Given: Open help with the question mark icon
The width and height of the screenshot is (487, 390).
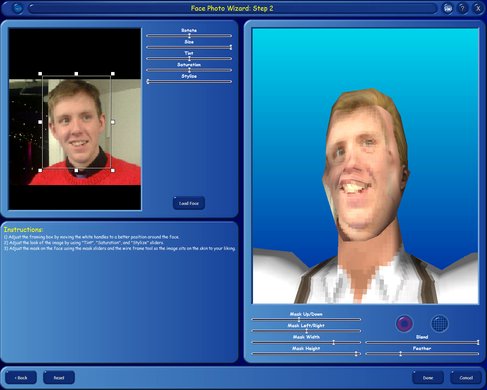Looking at the screenshot, I should click(463, 9).
